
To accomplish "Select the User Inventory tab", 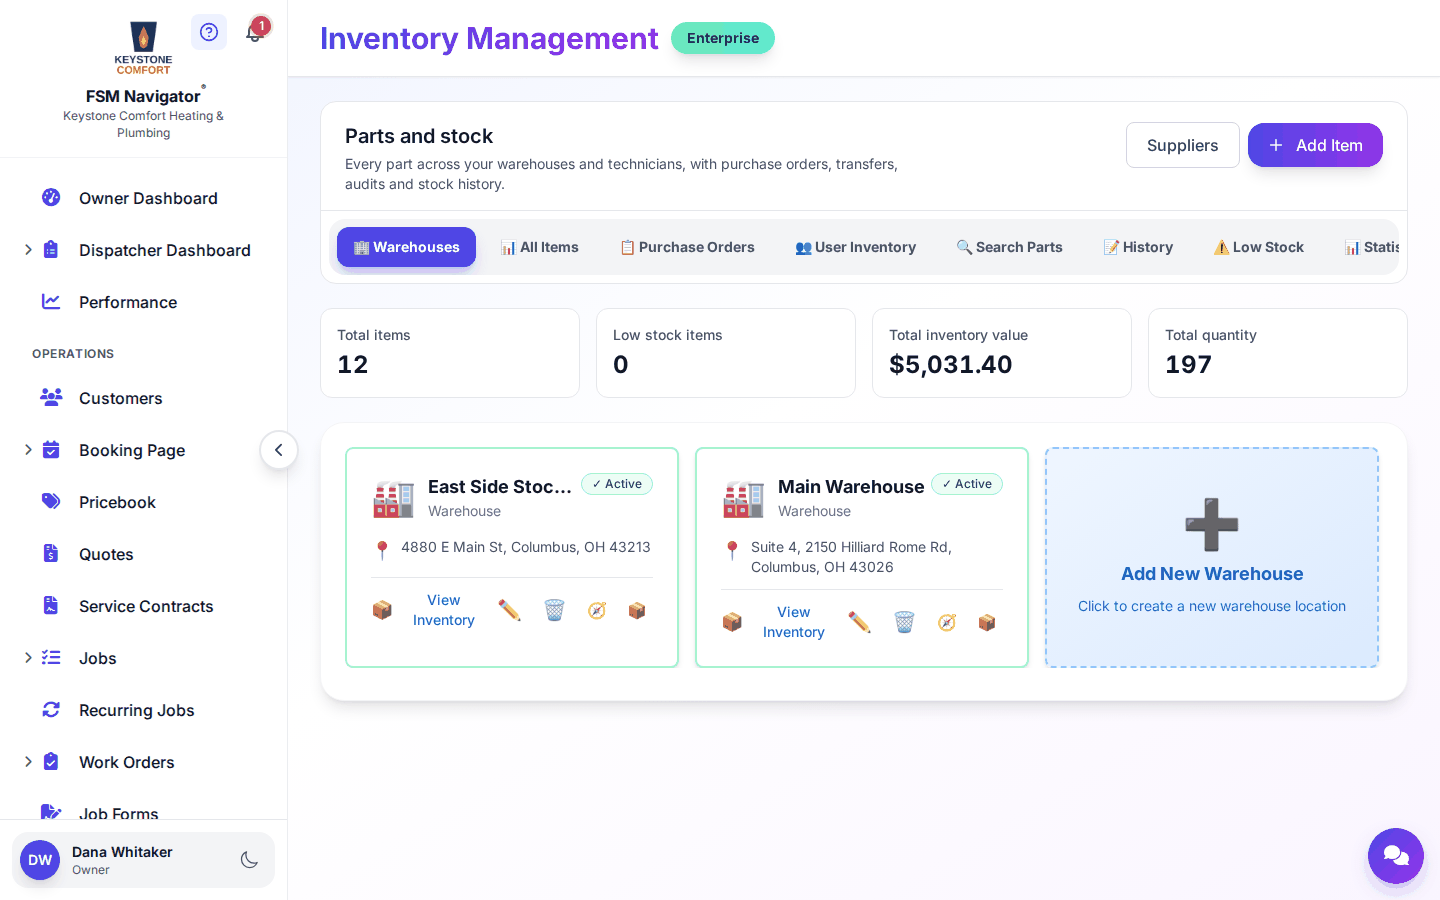I will pos(856,247).
